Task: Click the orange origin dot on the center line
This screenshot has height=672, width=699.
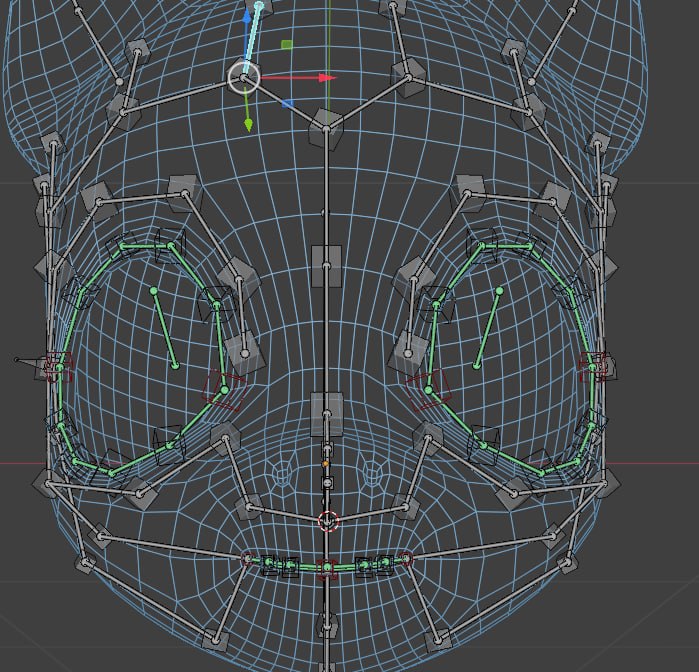Action: pos(325,464)
